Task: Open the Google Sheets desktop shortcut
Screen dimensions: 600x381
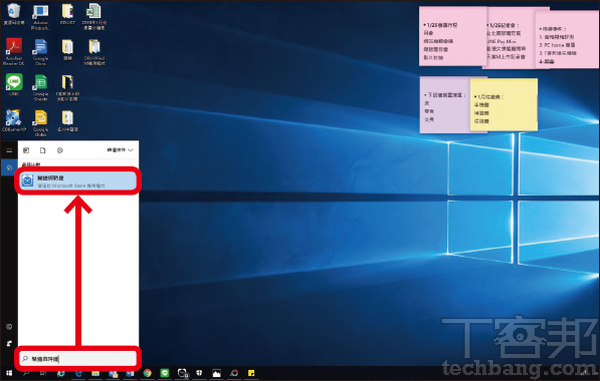Action: tap(40, 88)
